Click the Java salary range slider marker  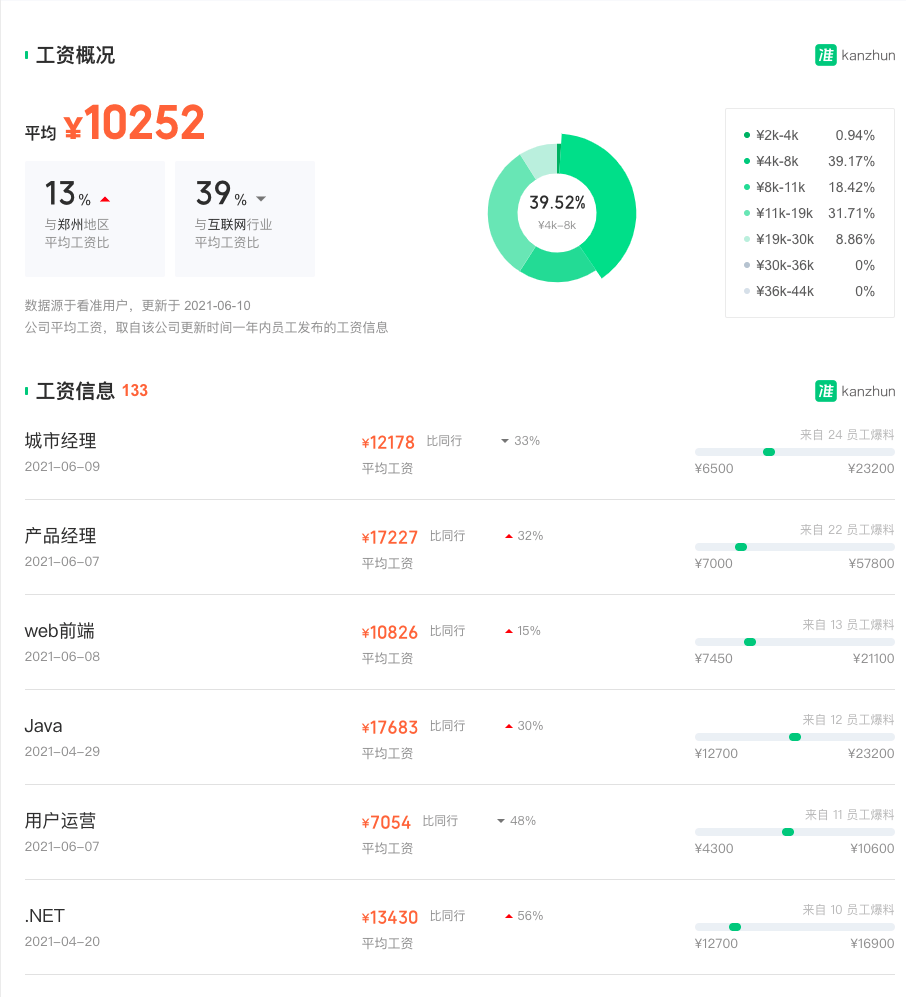795,737
